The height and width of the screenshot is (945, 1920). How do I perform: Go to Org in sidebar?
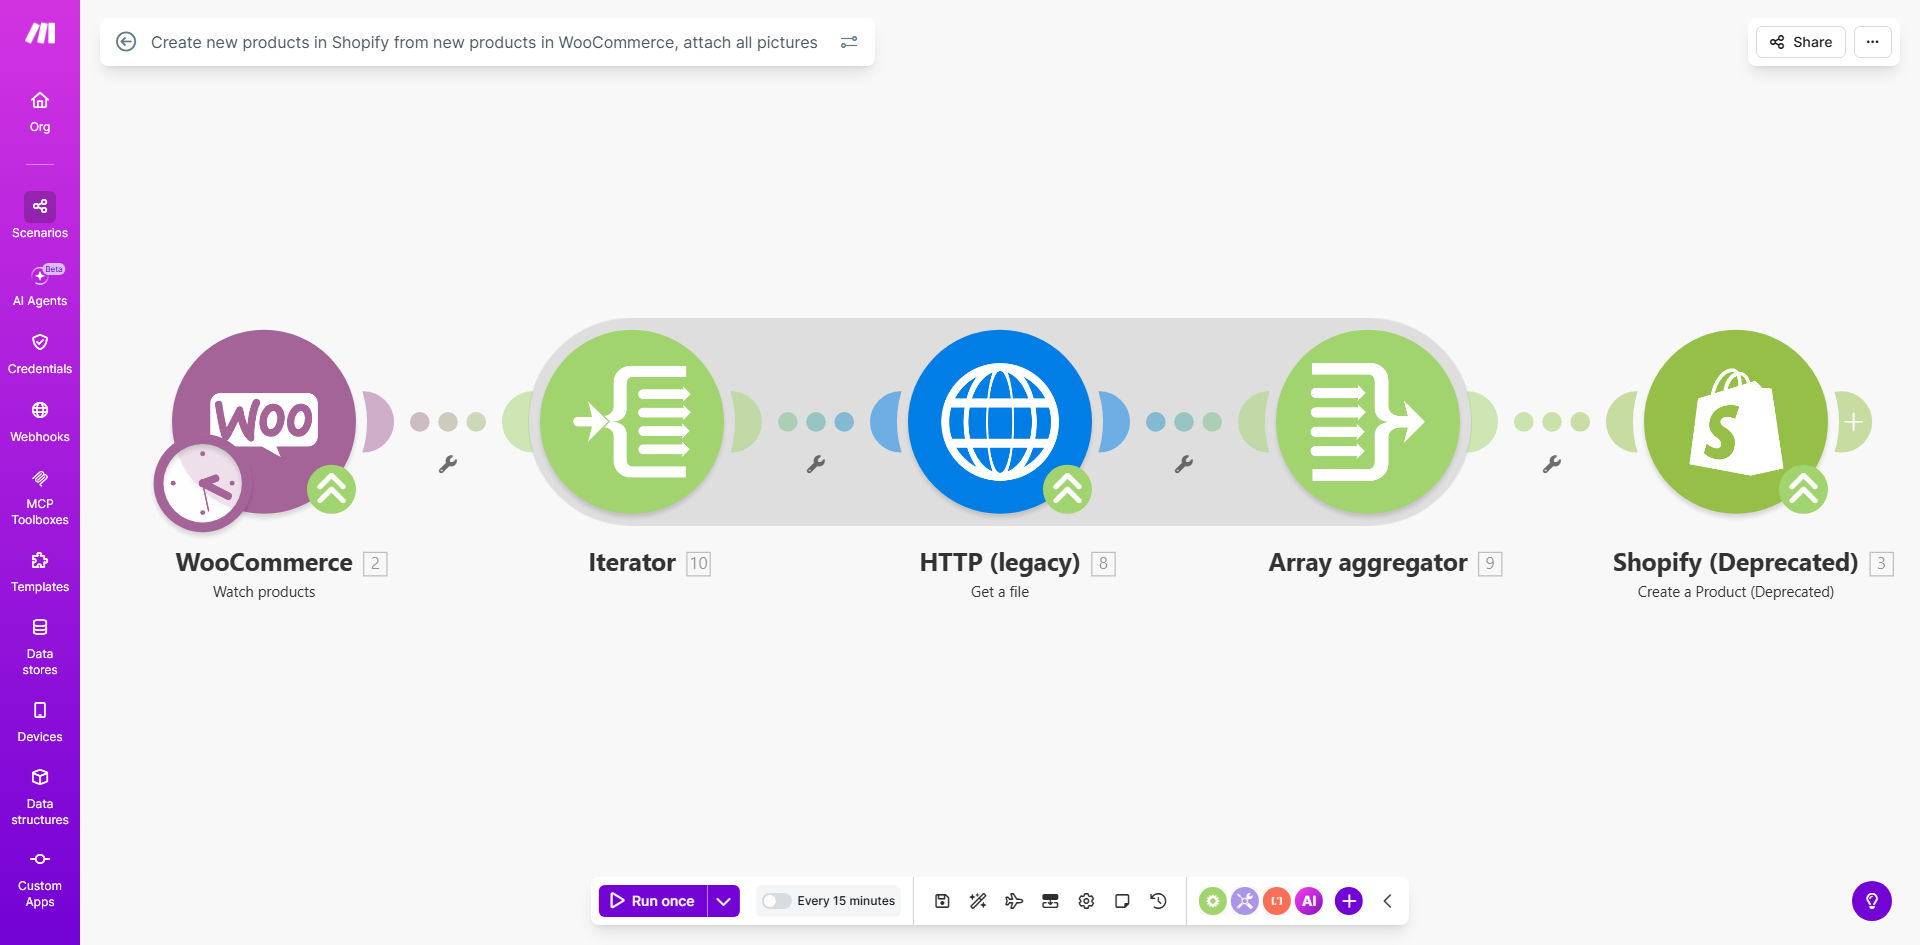point(40,112)
